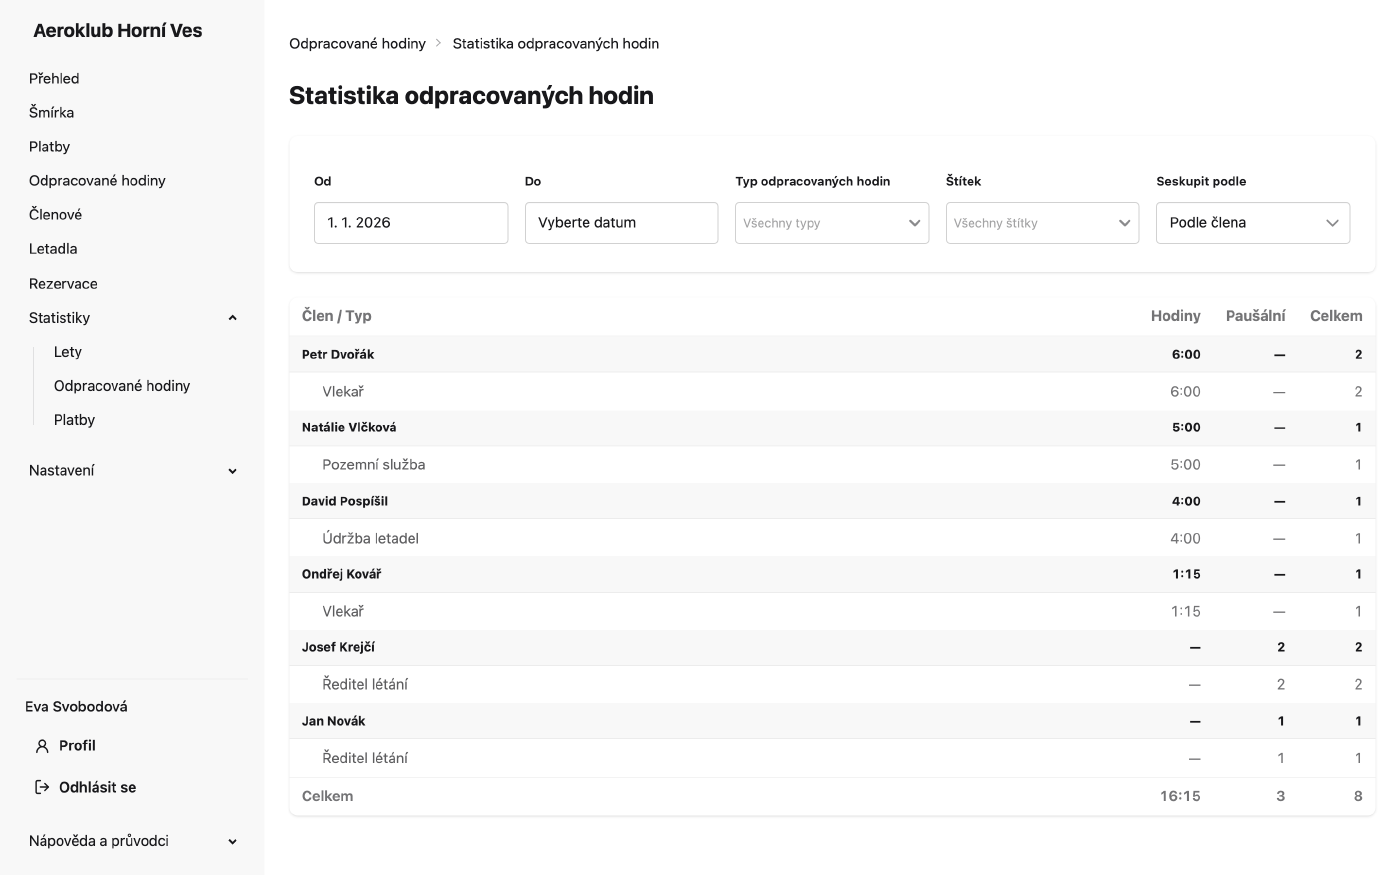Image resolution: width=1400 pixels, height=875 pixels.
Task: Select the Petr Dvořák row
Action: click(832, 354)
